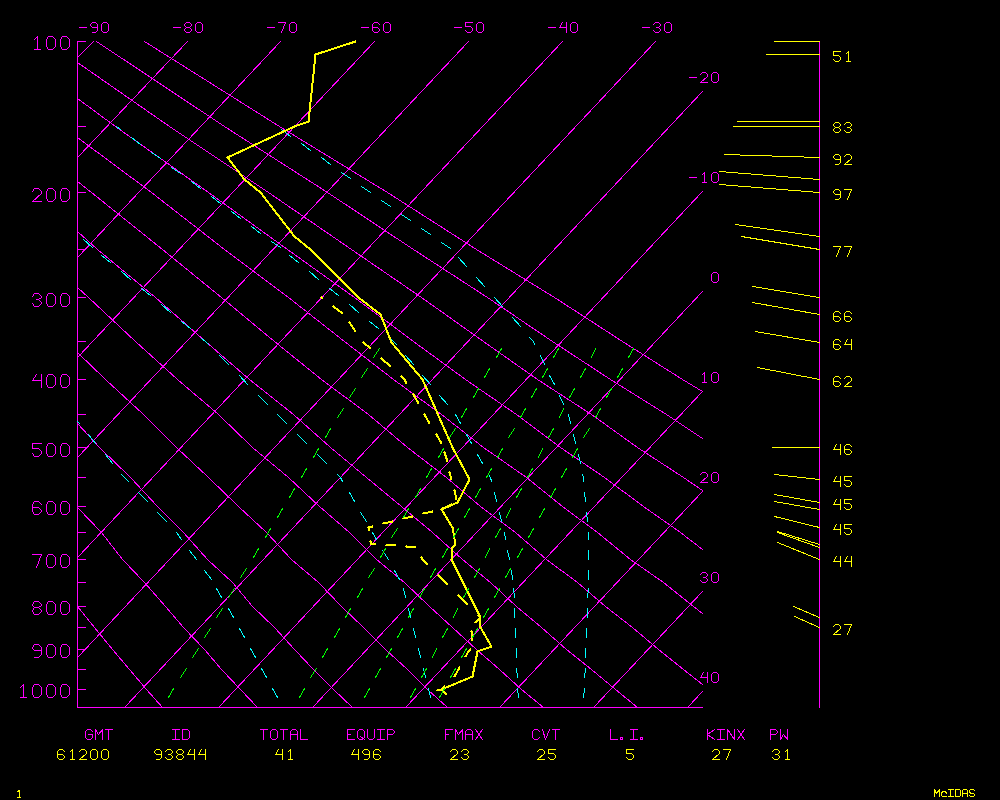Select the 100 pressure level label

pyautogui.click(x=50, y=43)
